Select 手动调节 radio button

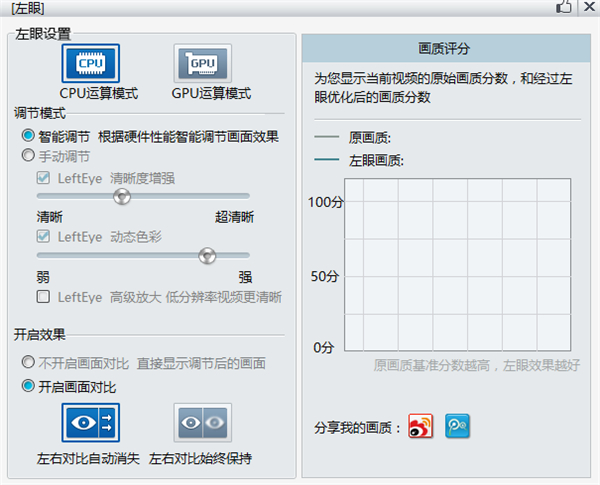(x=29, y=156)
